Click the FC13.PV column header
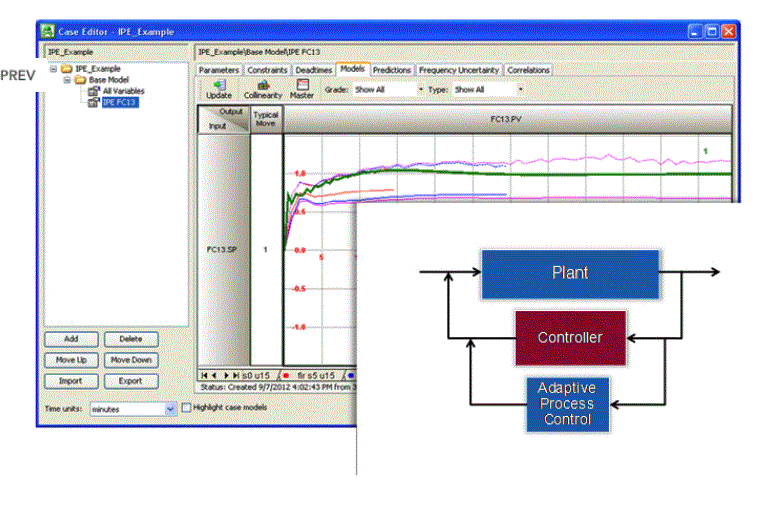Viewport: 769px width, 515px height. [x=508, y=119]
